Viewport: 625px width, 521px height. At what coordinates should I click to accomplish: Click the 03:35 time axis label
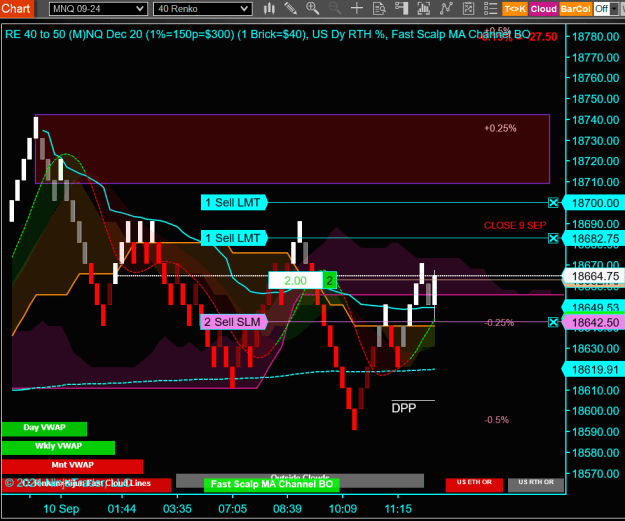[177, 509]
